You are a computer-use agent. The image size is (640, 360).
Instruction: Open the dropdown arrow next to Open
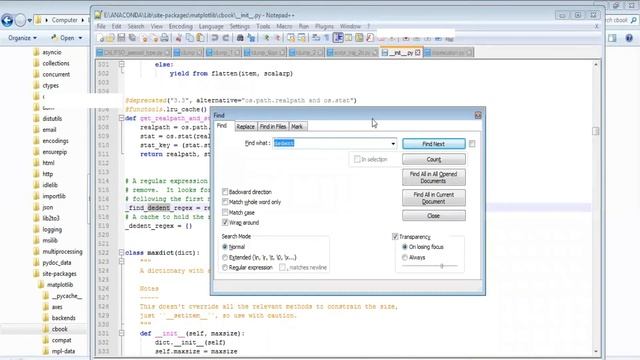pyautogui.click(x=80, y=38)
